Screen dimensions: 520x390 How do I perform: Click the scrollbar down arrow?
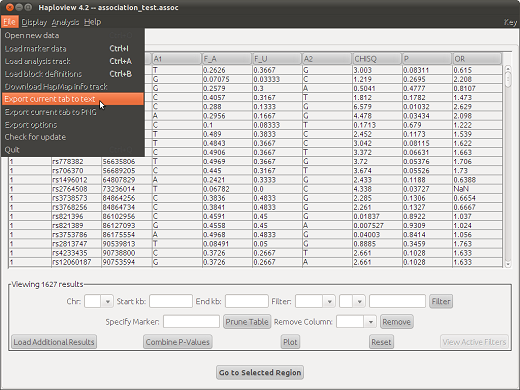508,264
